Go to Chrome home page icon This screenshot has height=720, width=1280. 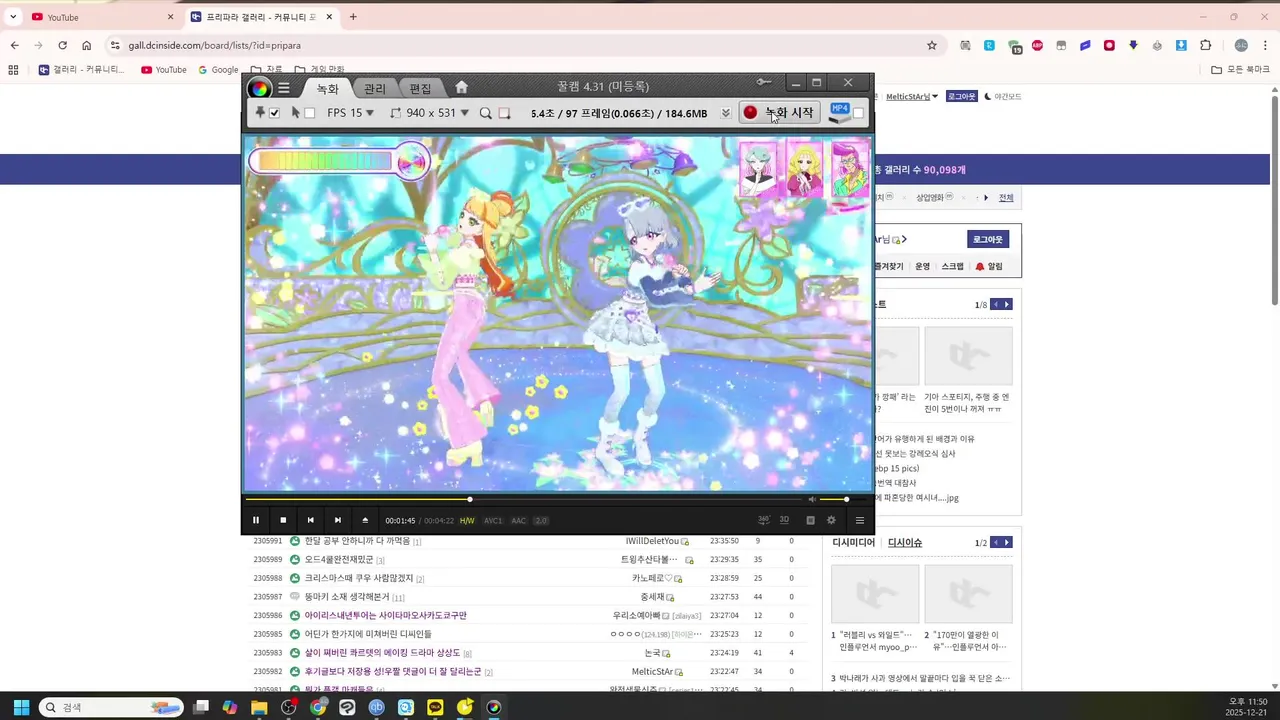point(87,45)
